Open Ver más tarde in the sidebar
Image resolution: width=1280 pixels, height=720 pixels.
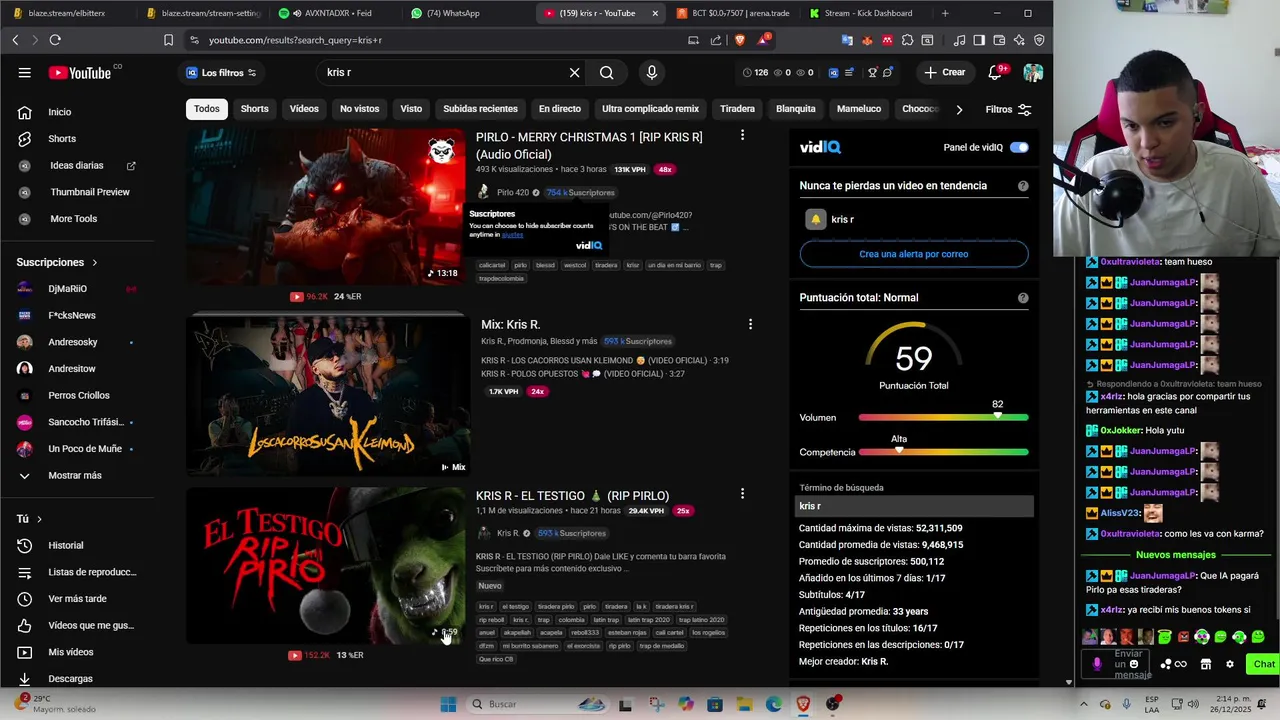(78, 599)
